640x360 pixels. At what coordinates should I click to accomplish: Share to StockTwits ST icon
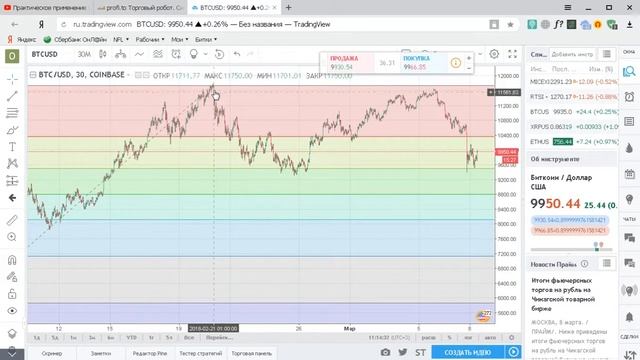420,352
